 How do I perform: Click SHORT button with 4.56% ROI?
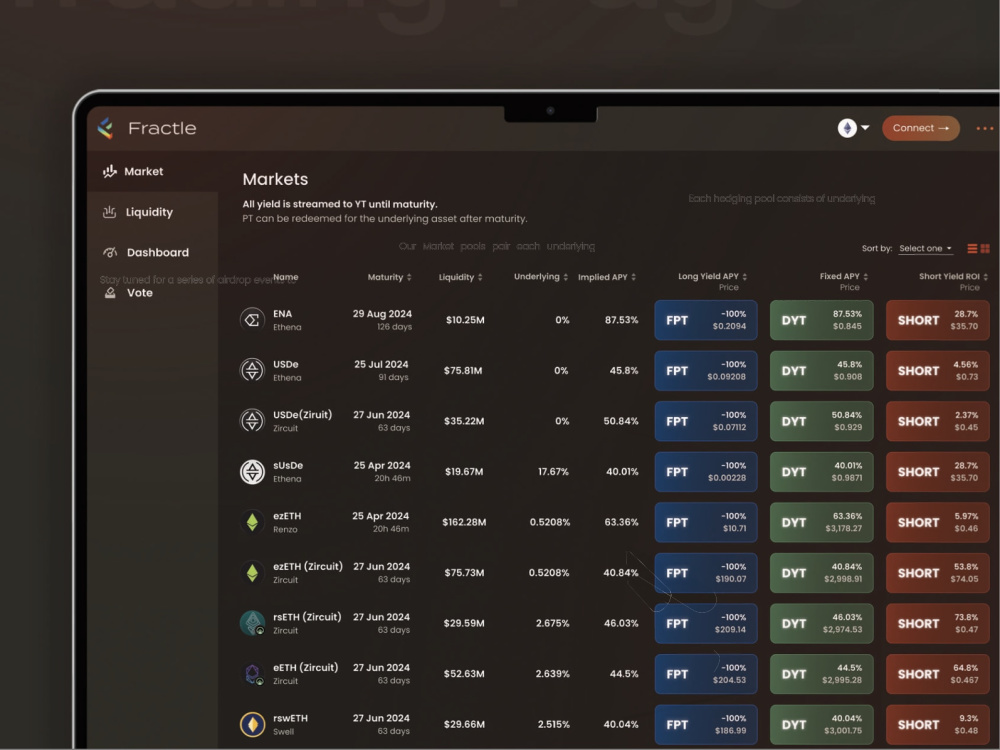pos(938,370)
